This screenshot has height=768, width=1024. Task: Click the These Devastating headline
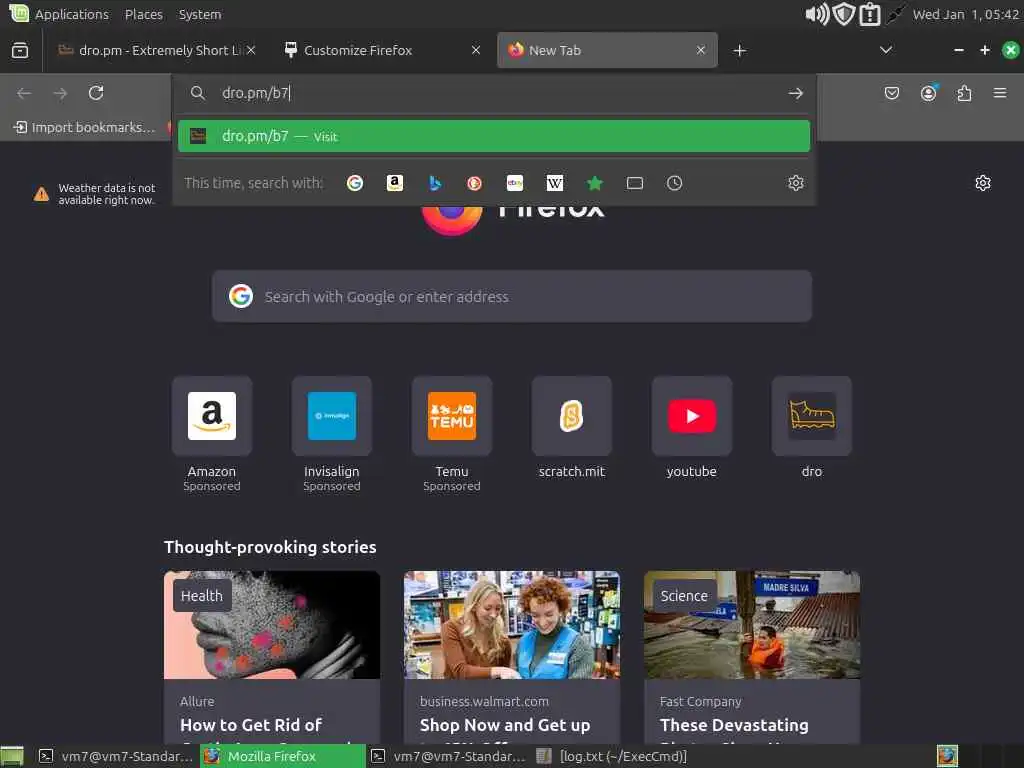tap(734, 725)
